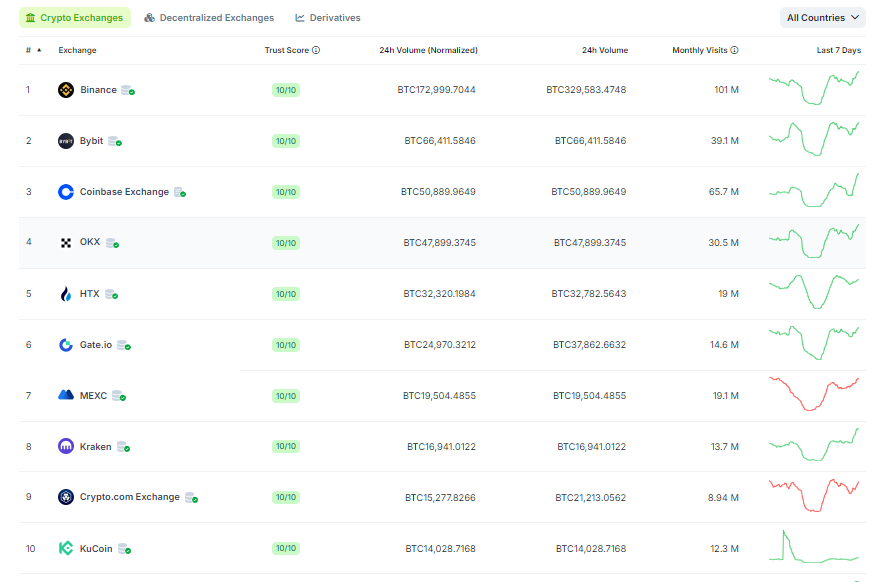Click the reserves badge next to Kraken
Screen dimensions: 877x582
tap(124, 447)
